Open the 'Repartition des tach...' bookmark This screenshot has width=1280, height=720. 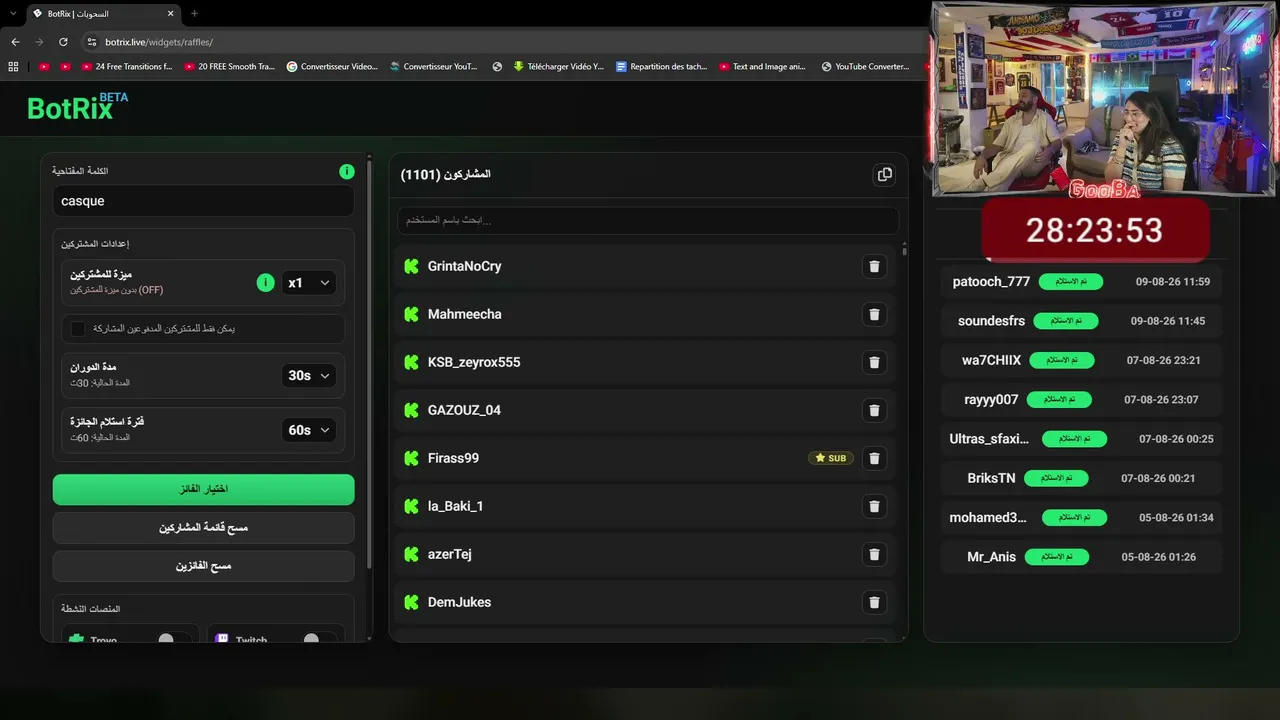click(x=662, y=67)
